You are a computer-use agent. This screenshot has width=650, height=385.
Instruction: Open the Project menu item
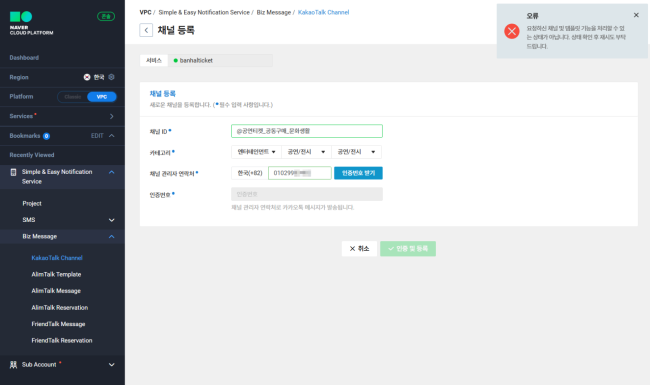[32, 203]
